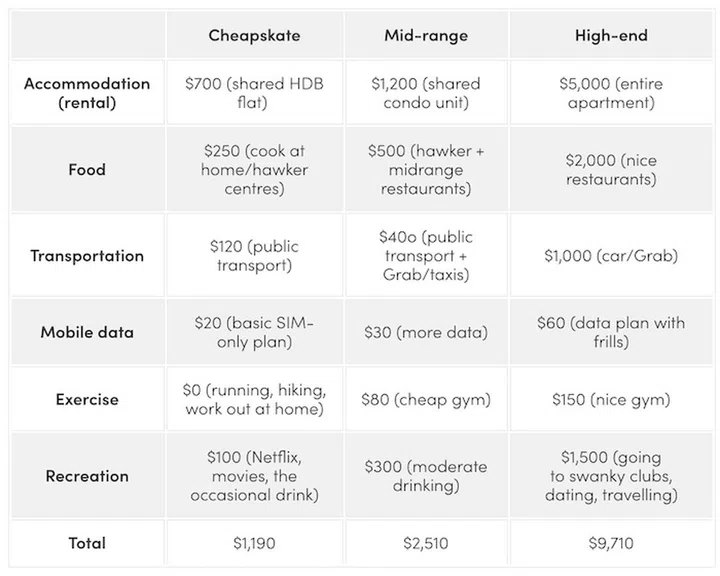Click the High-end column header

[611, 36]
